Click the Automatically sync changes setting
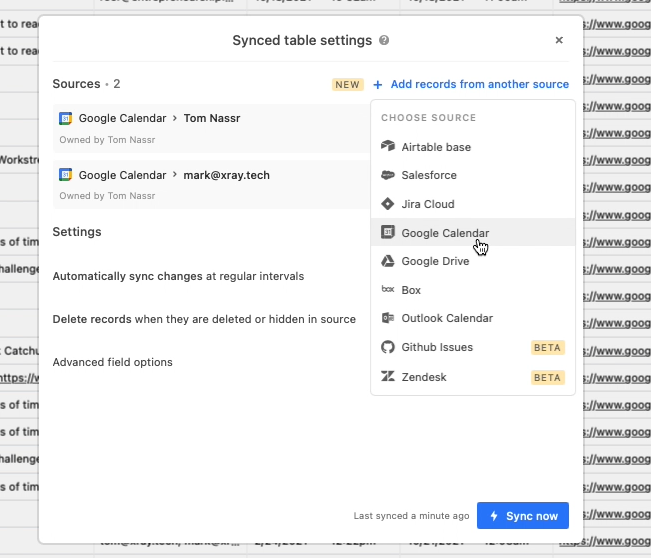The height and width of the screenshot is (558, 651). pos(178,276)
